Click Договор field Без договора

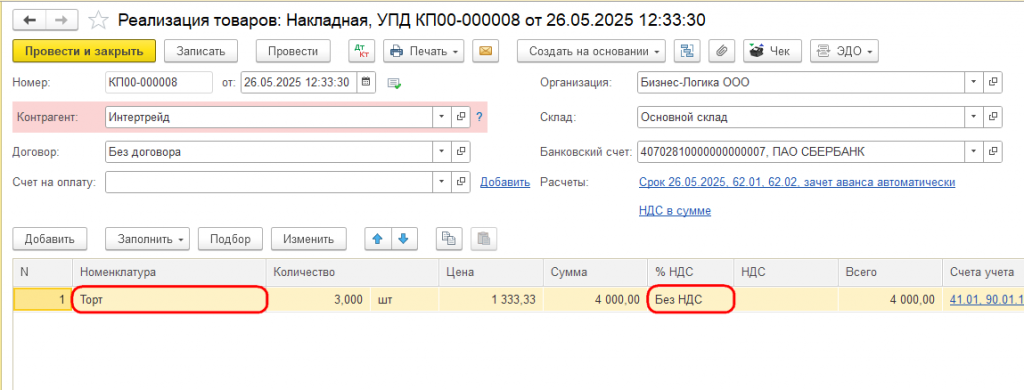point(269,152)
